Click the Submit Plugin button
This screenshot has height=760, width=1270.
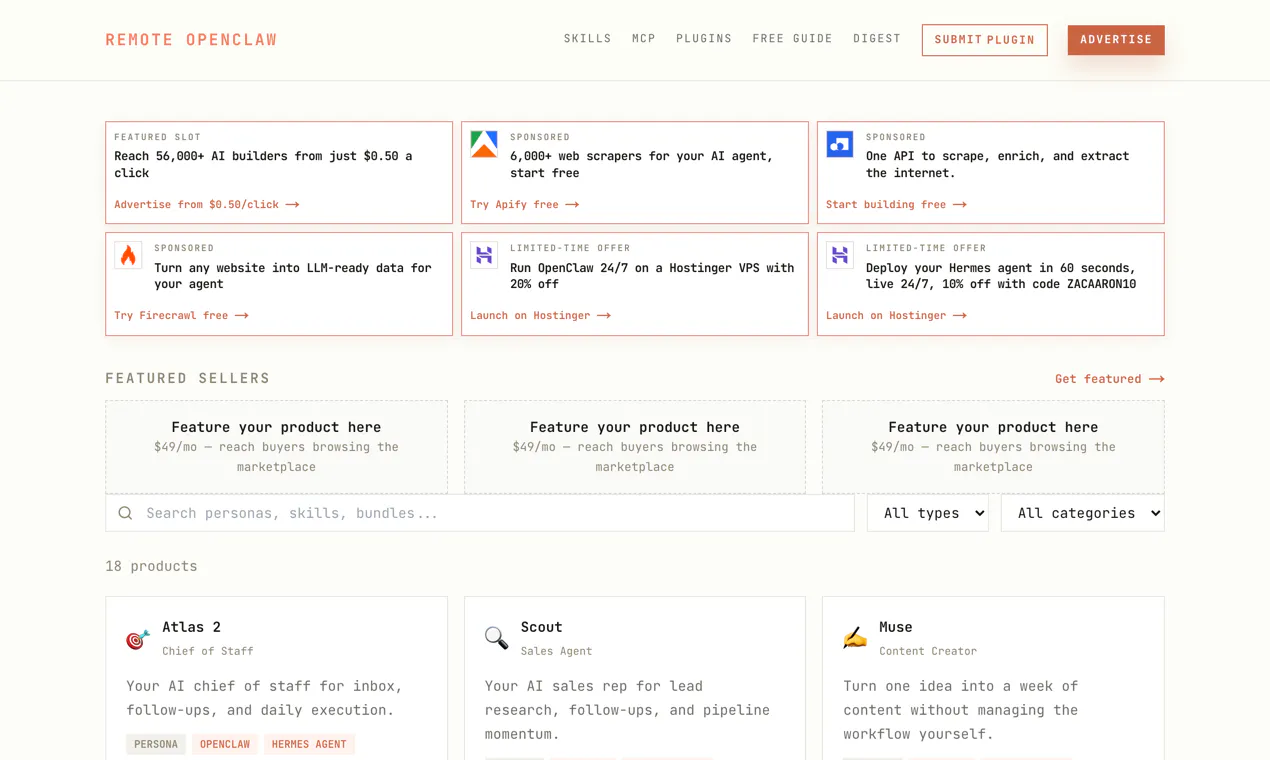[x=985, y=40]
